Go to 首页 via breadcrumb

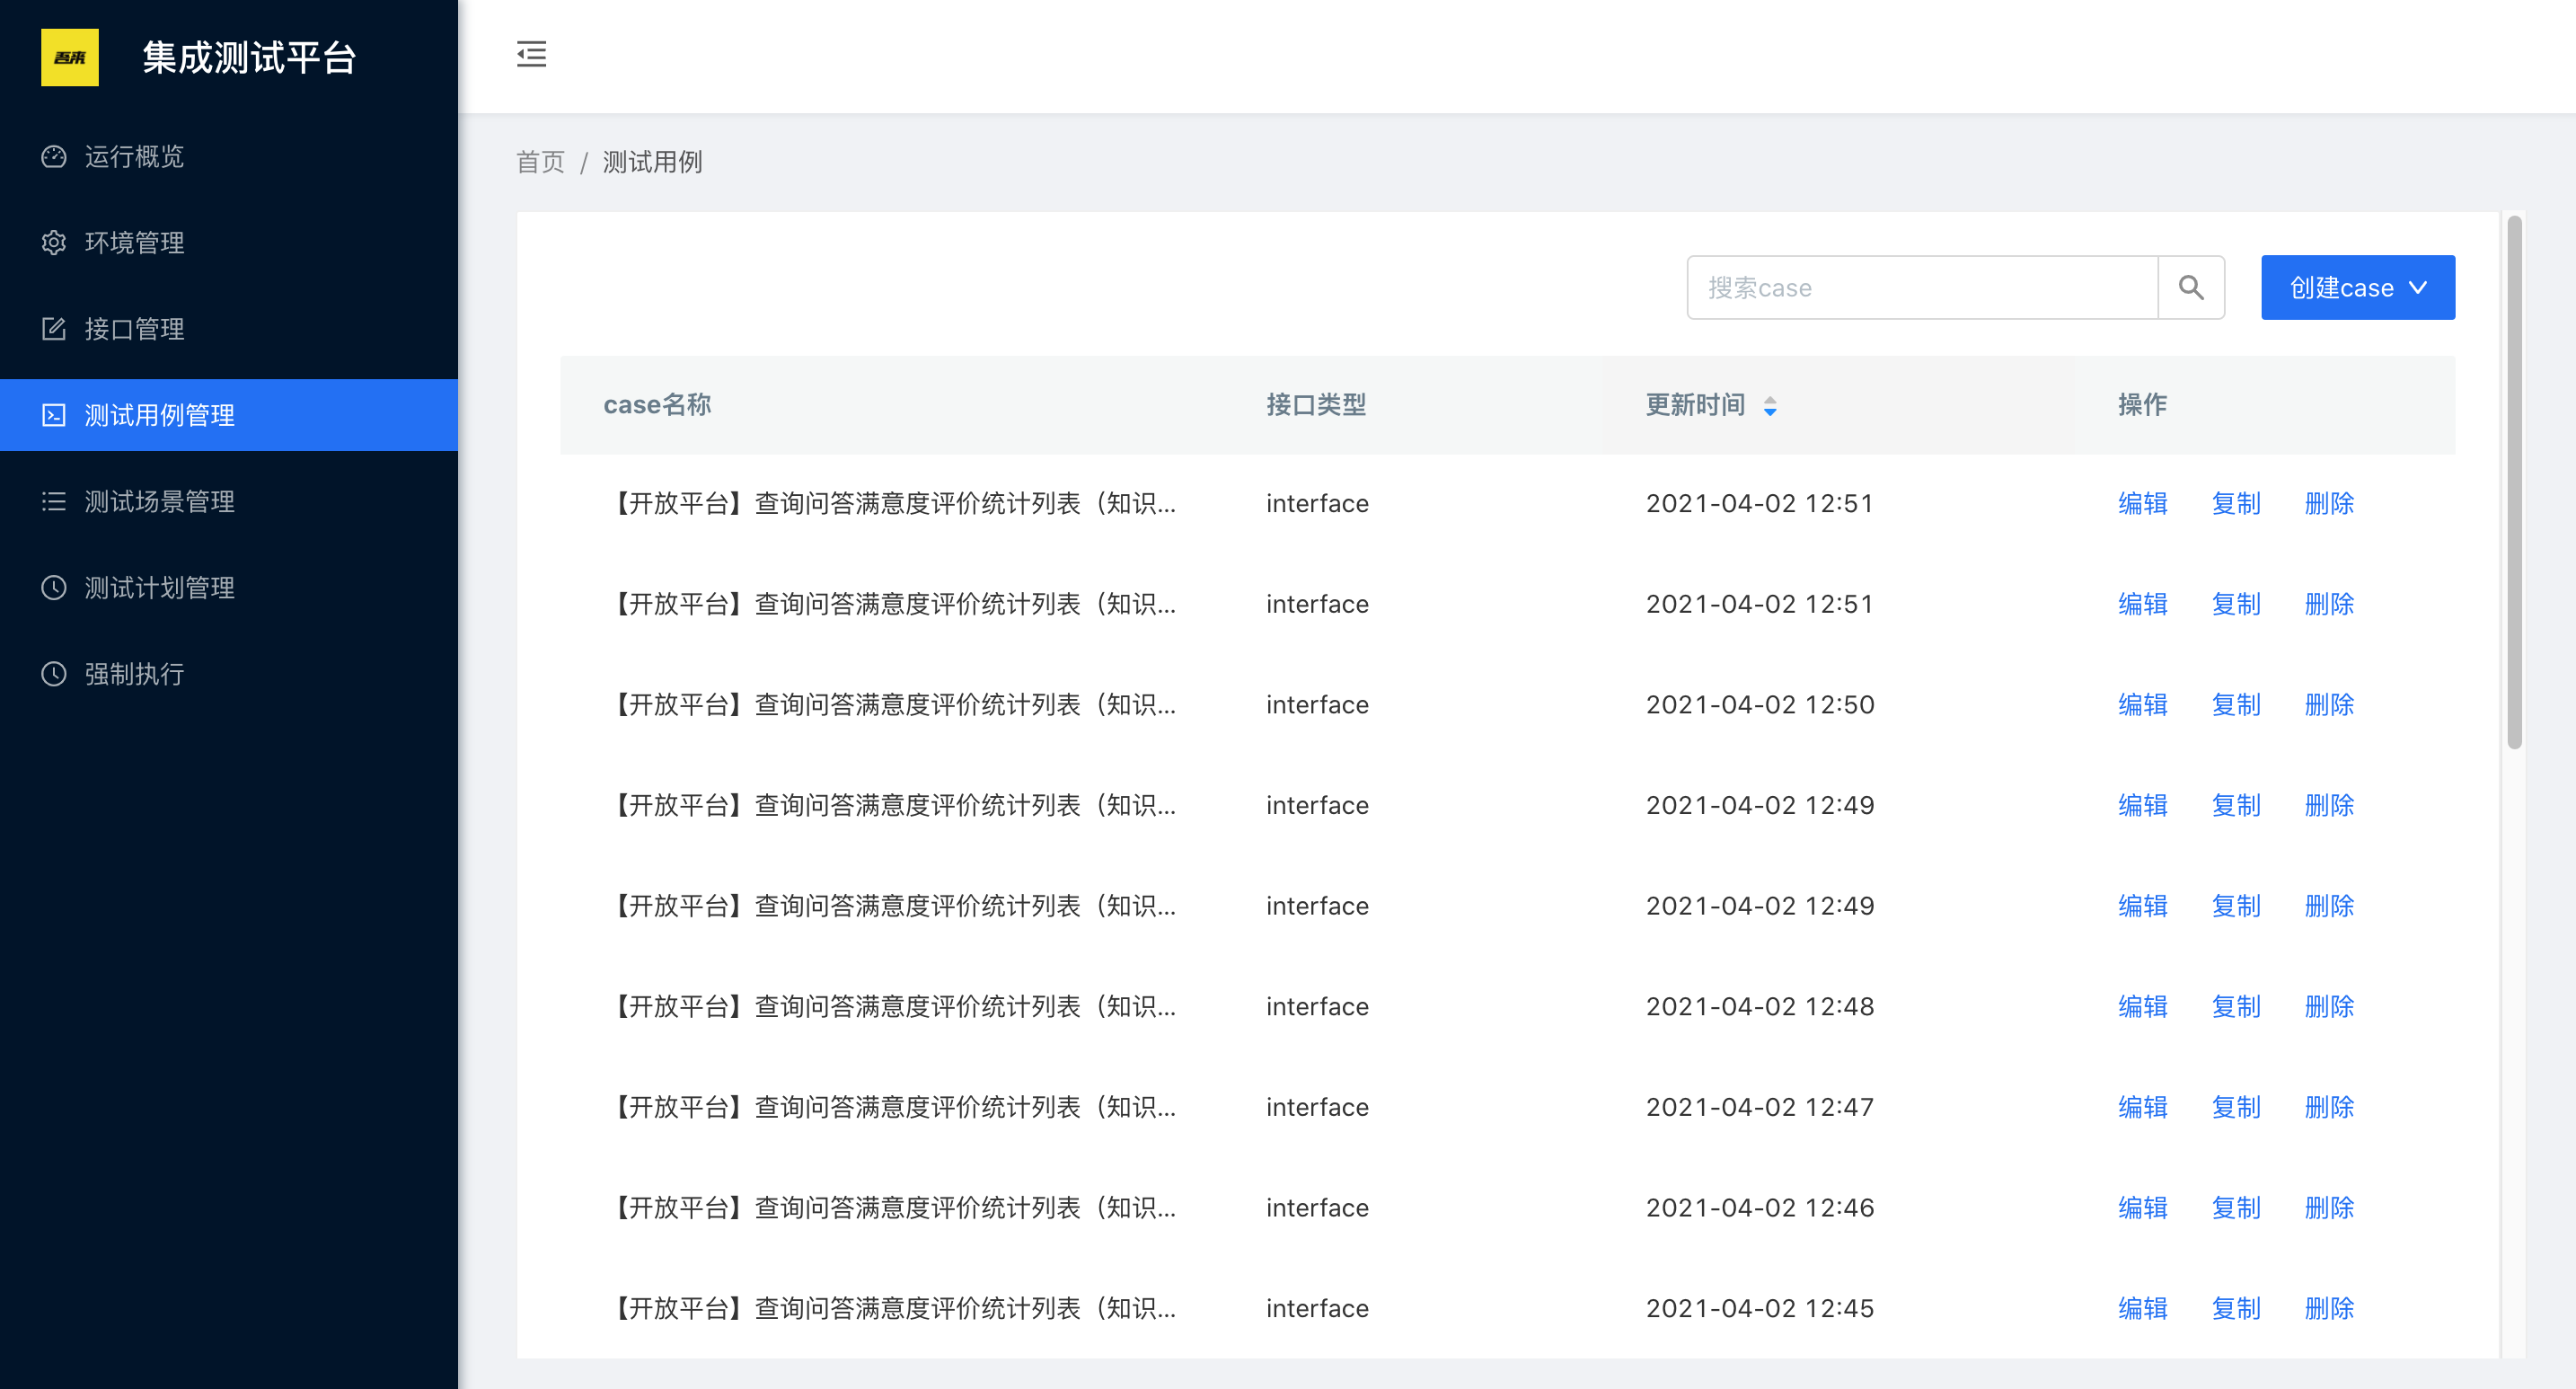540,162
